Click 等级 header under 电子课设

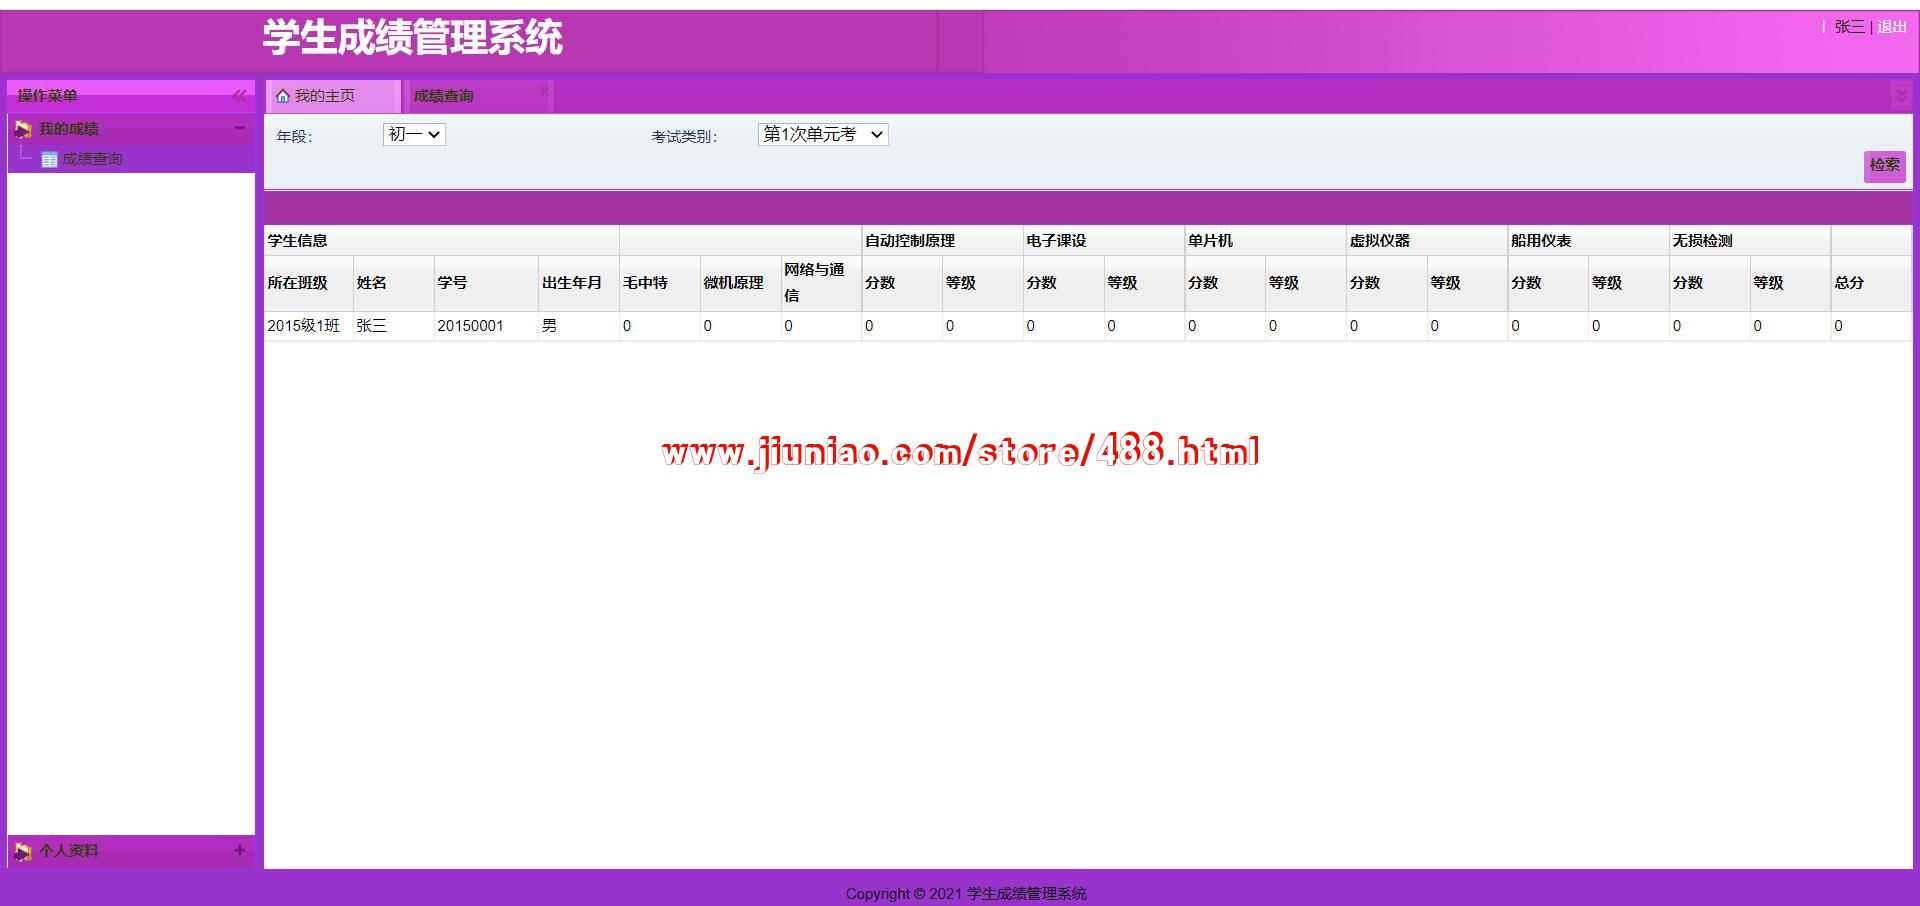tap(1145, 283)
